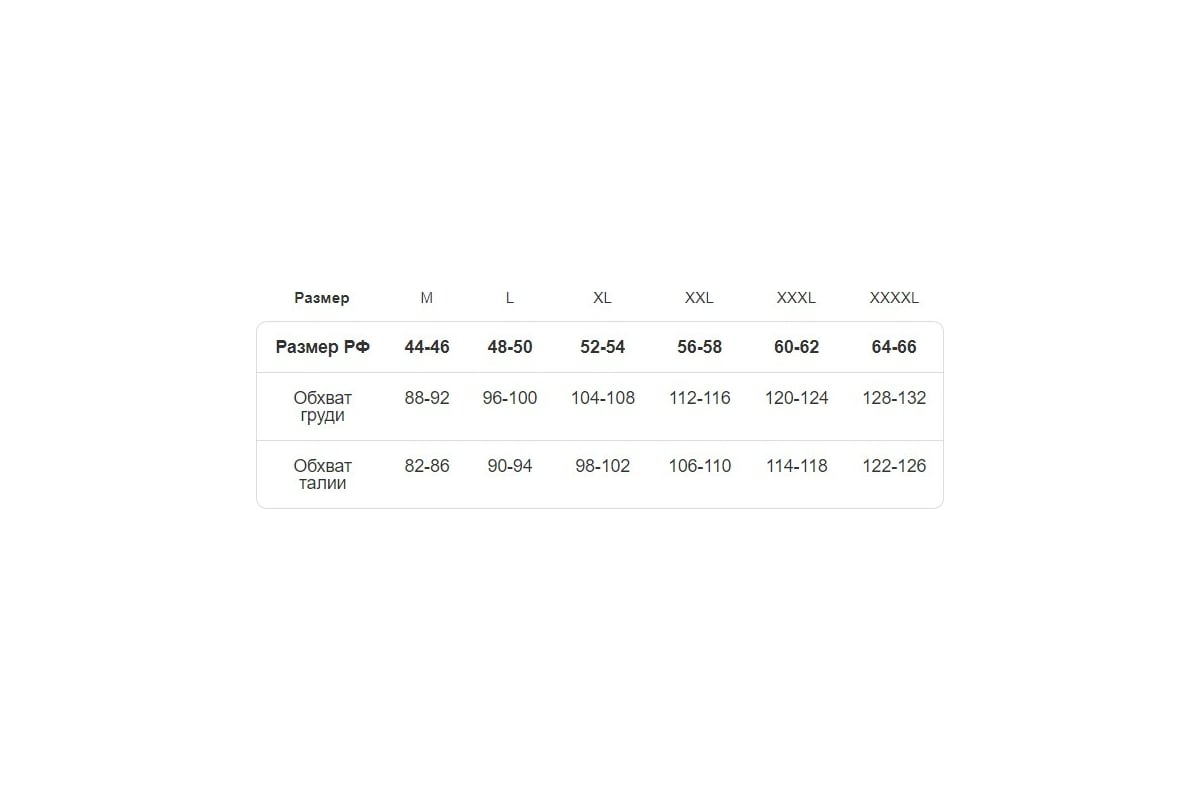Viewport: 1200px width, 800px height.
Task: Select the 52-54 Russian size cell
Action: (602, 347)
